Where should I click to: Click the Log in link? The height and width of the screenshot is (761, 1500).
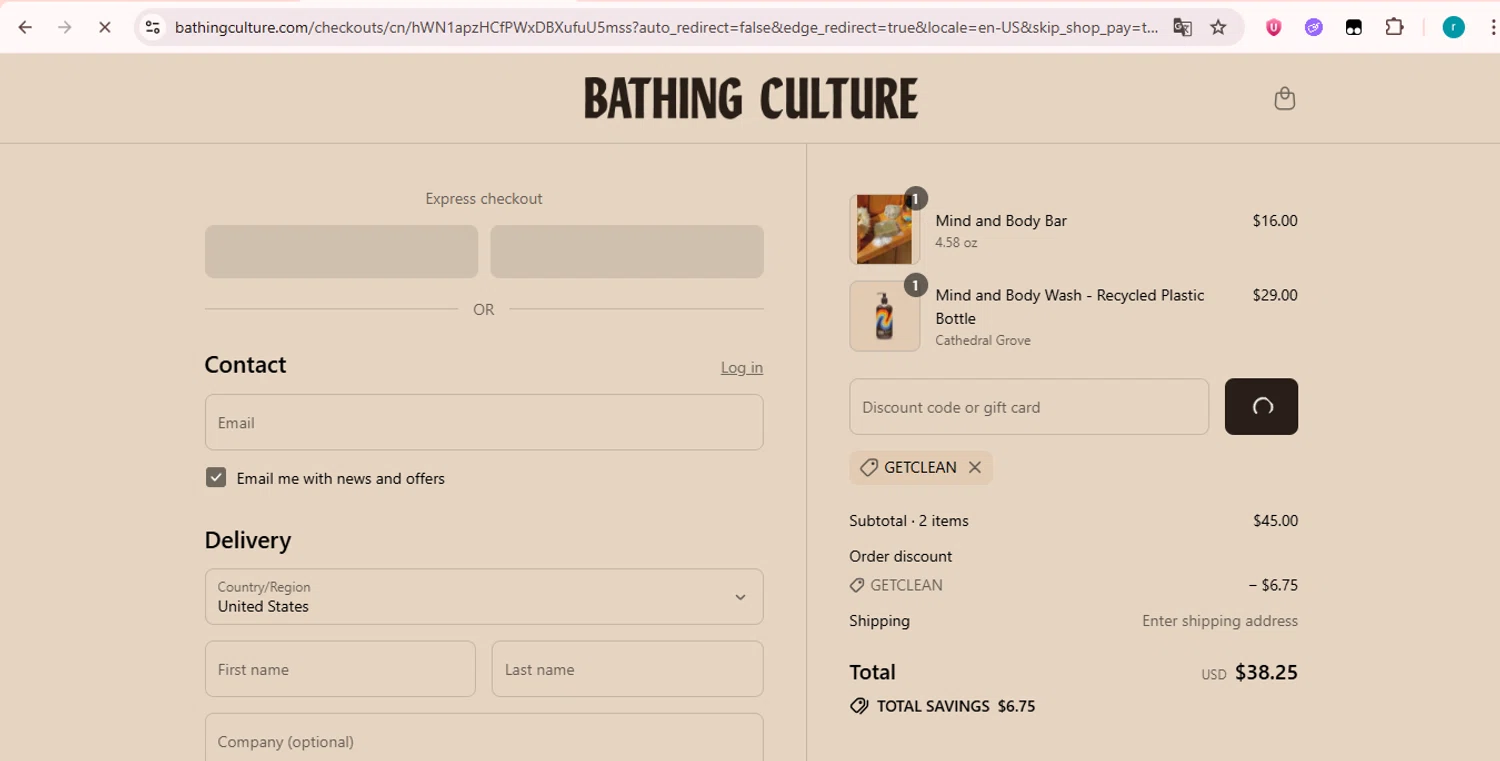click(742, 368)
